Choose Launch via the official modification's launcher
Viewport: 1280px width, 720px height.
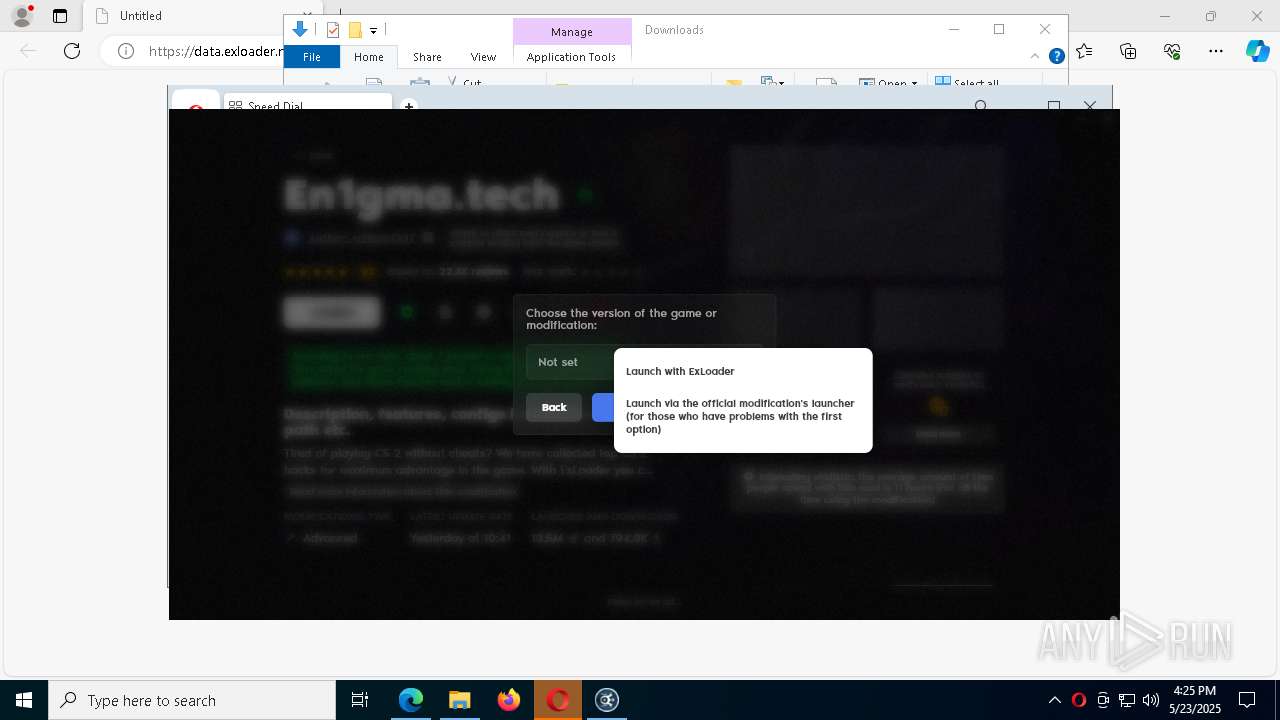(x=740, y=416)
